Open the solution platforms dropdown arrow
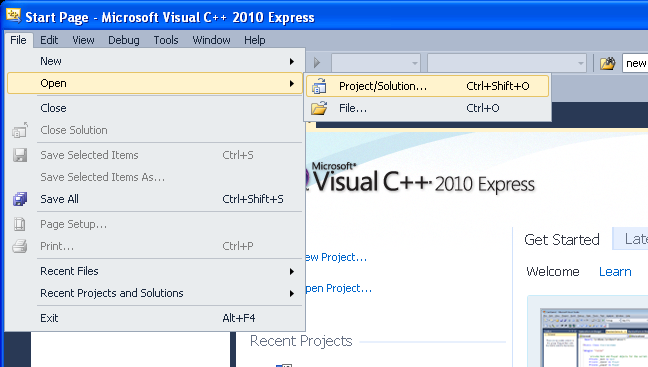This screenshot has width=648, height=367. pyautogui.click(x=581, y=63)
